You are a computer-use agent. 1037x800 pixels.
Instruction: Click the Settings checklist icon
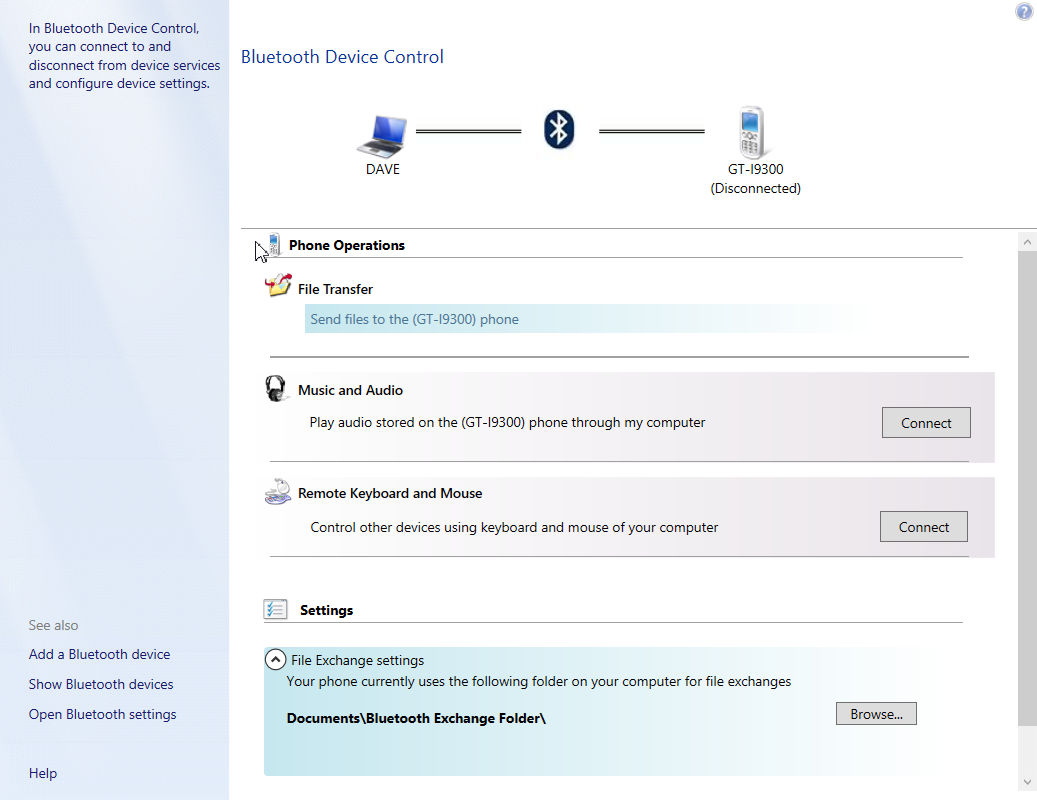pos(275,609)
